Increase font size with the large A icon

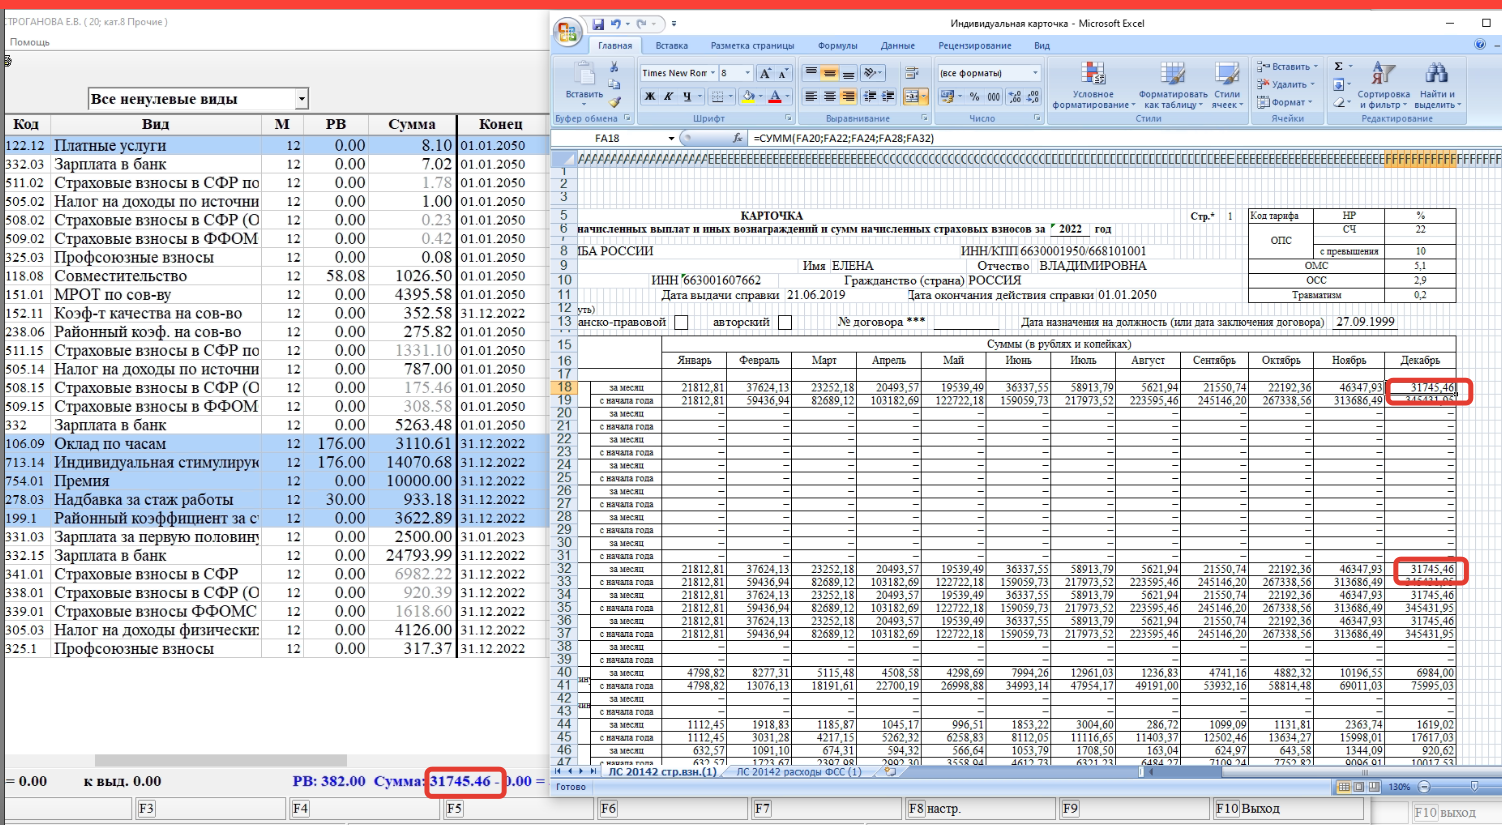point(765,73)
